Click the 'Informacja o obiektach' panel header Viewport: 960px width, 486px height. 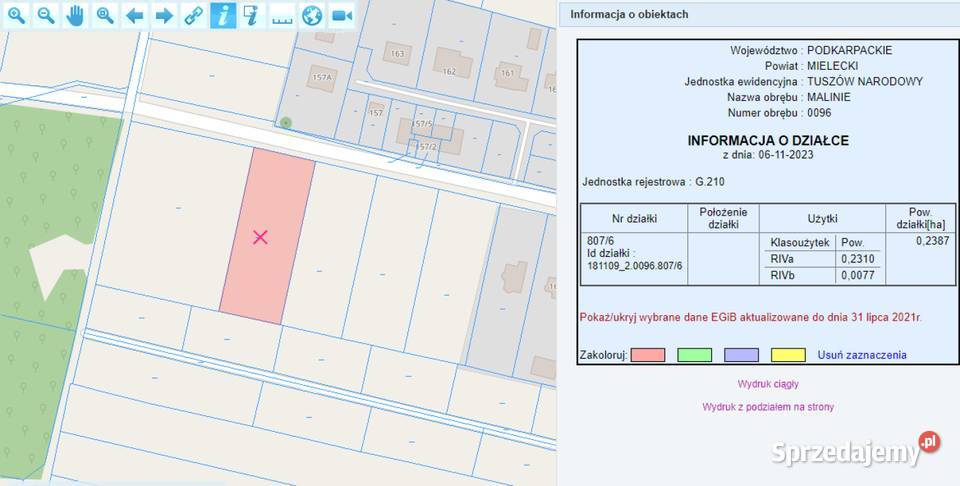pyautogui.click(x=759, y=14)
